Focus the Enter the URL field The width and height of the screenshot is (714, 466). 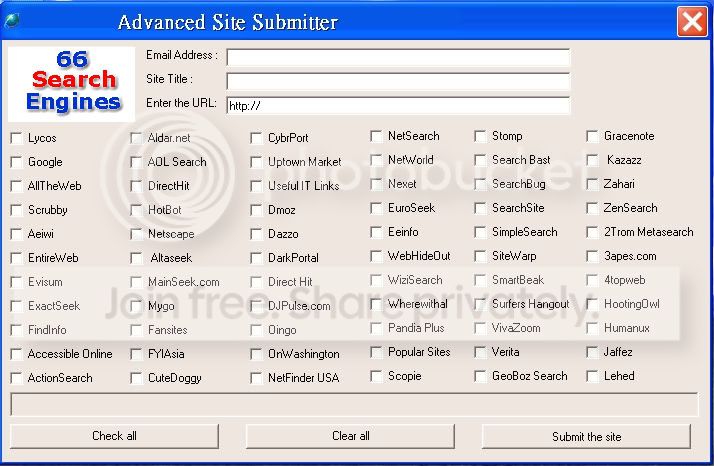(398, 106)
